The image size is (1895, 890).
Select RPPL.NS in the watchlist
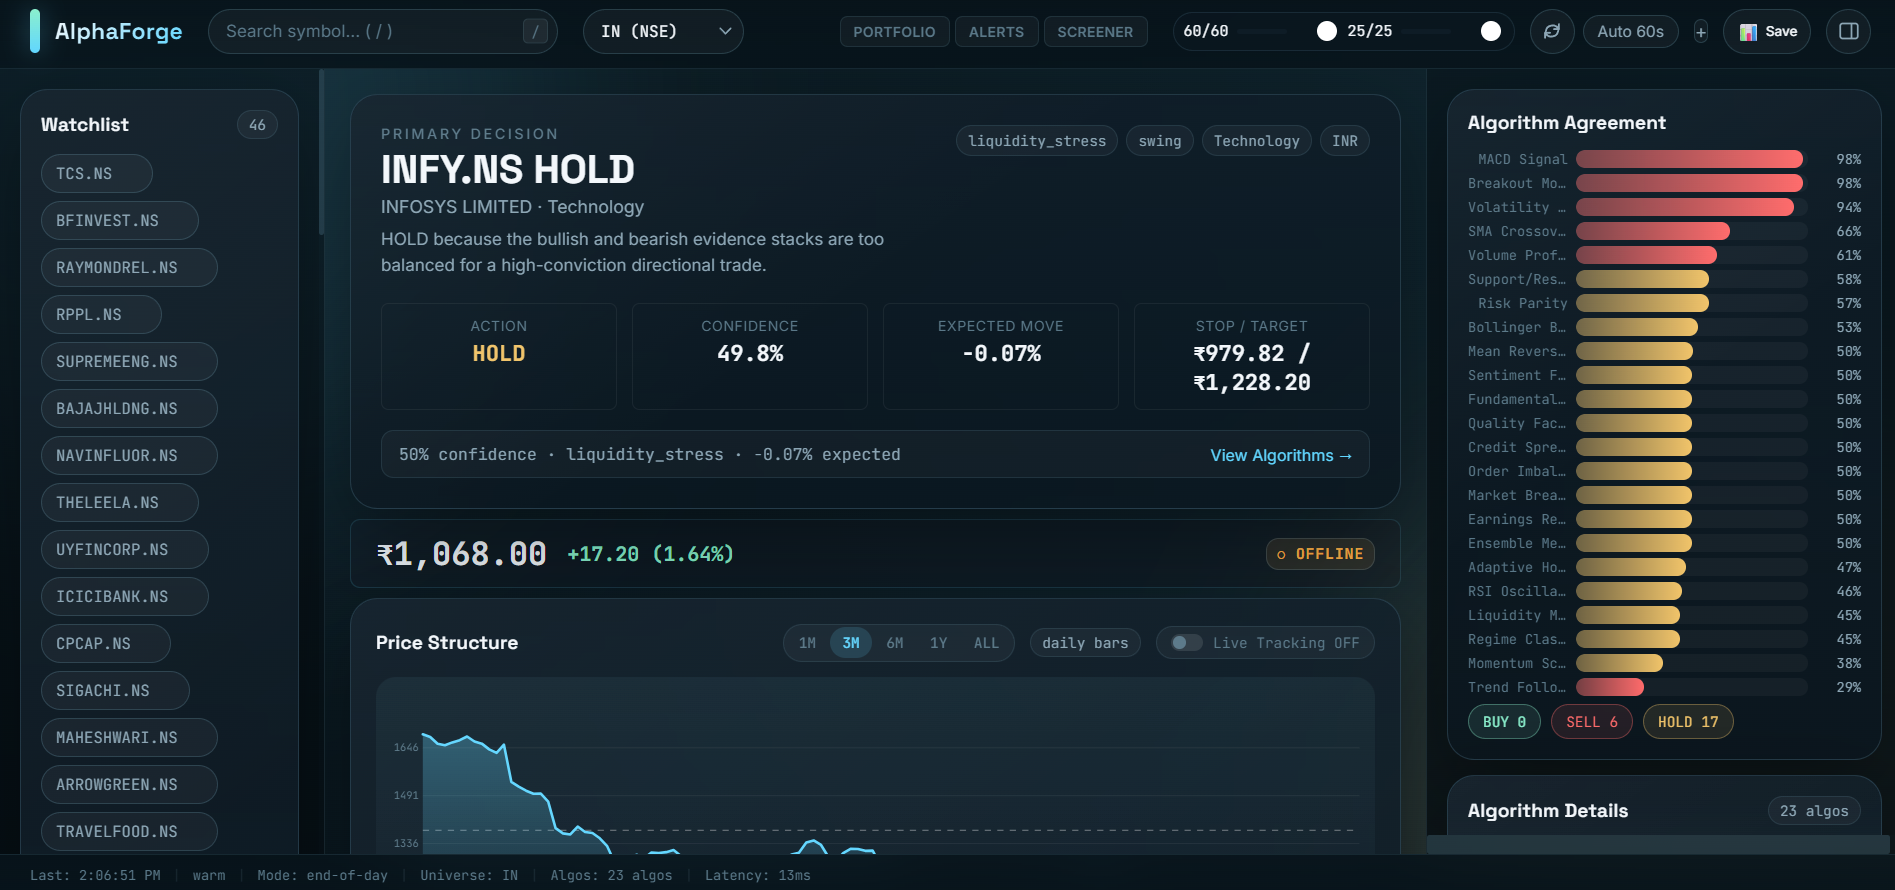(x=101, y=315)
